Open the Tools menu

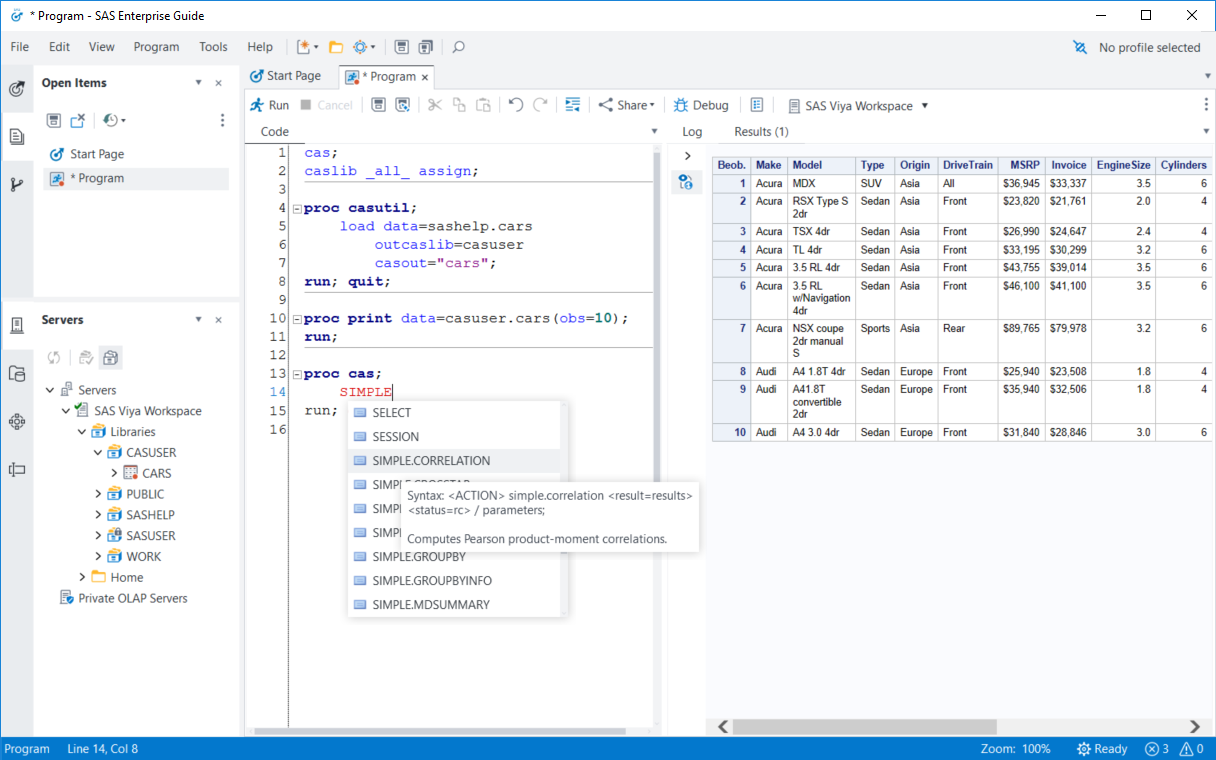213,47
